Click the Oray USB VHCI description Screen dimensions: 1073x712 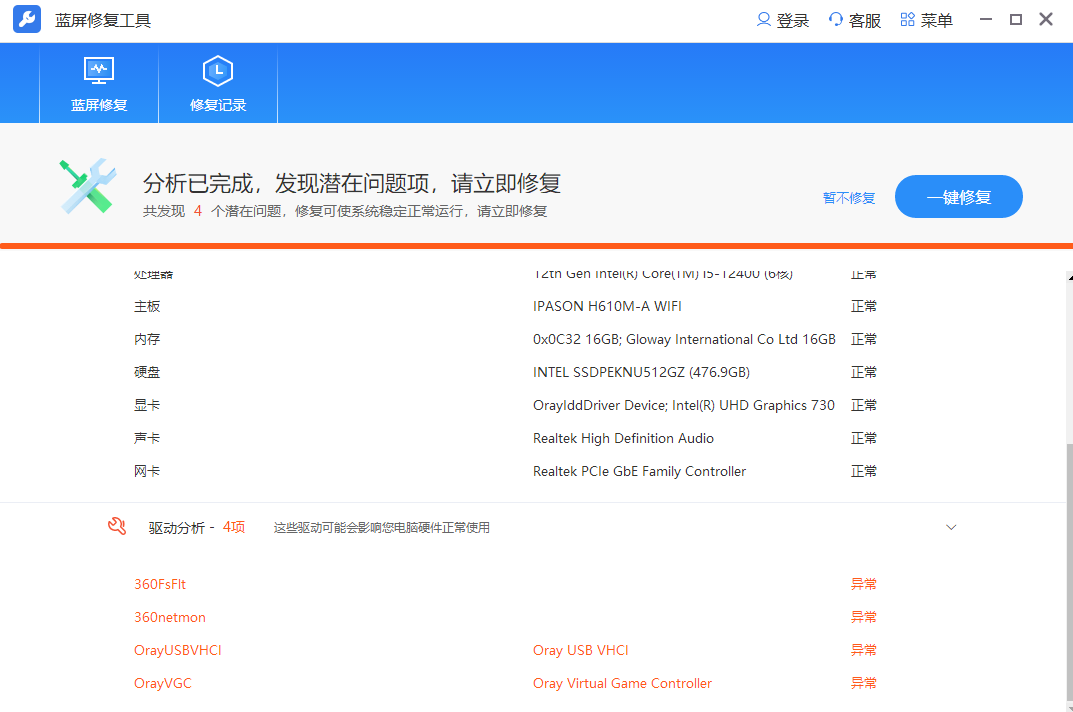(580, 650)
